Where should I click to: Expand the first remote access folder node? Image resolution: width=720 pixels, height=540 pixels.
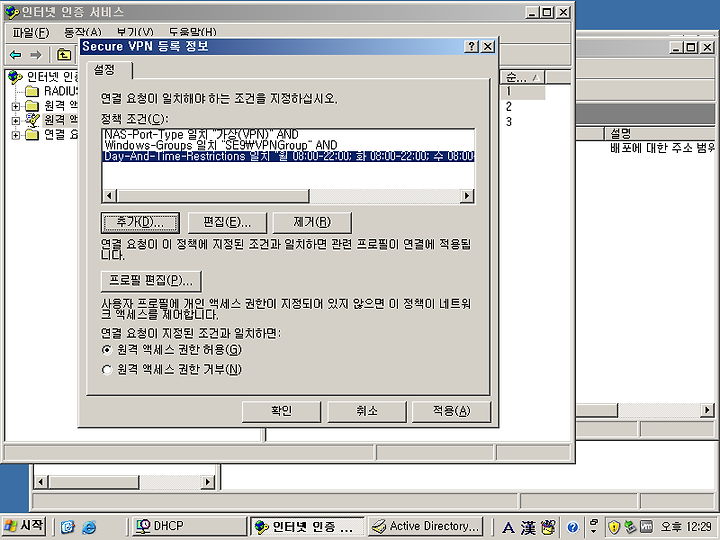coord(16,106)
